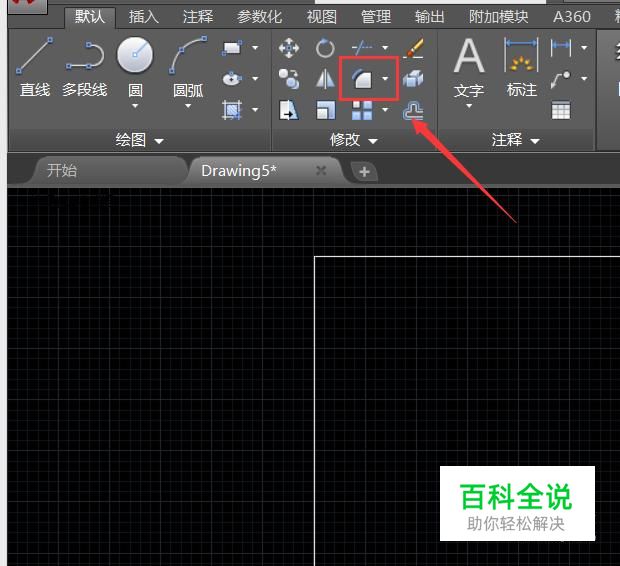Click the Ellipse draw tool icon

coord(232,78)
